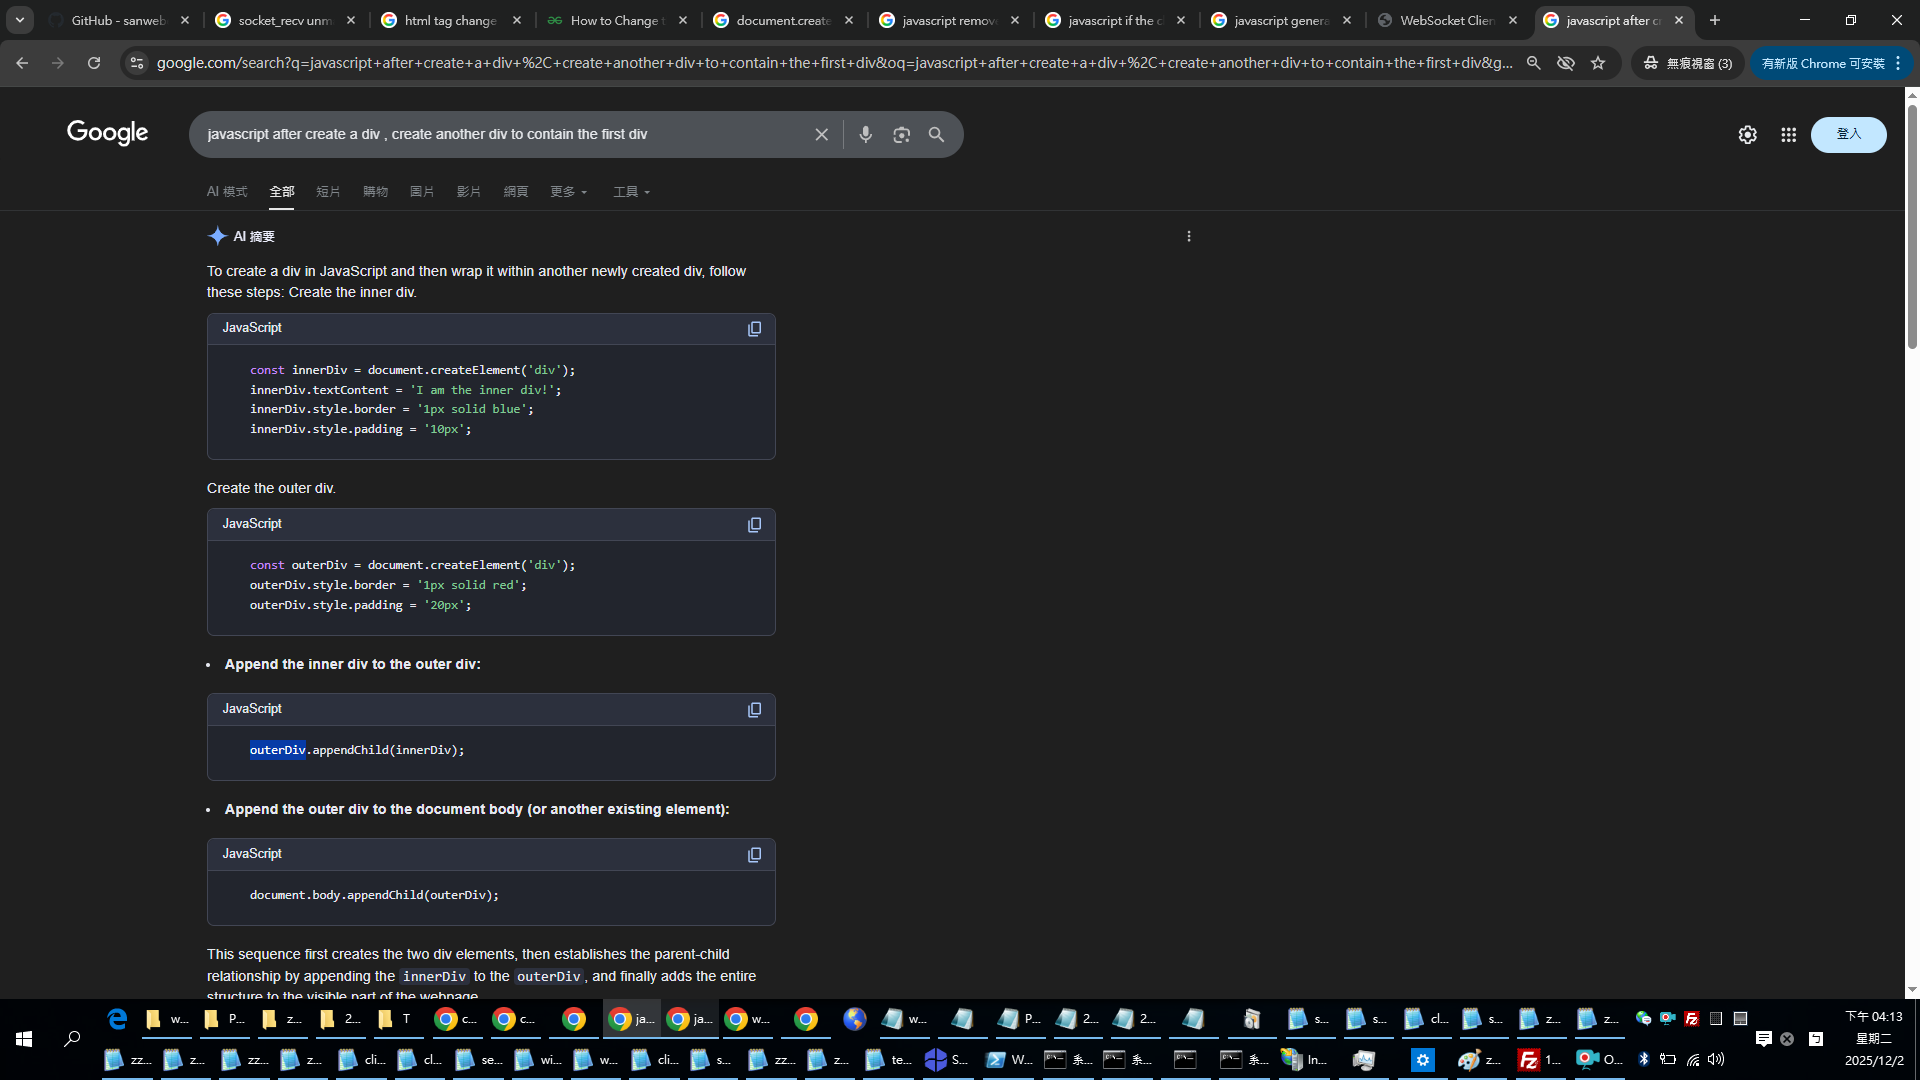The height and width of the screenshot is (1080, 1920).
Task: Switch to the WebSocket Client browser tab
Action: [1445, 20]
